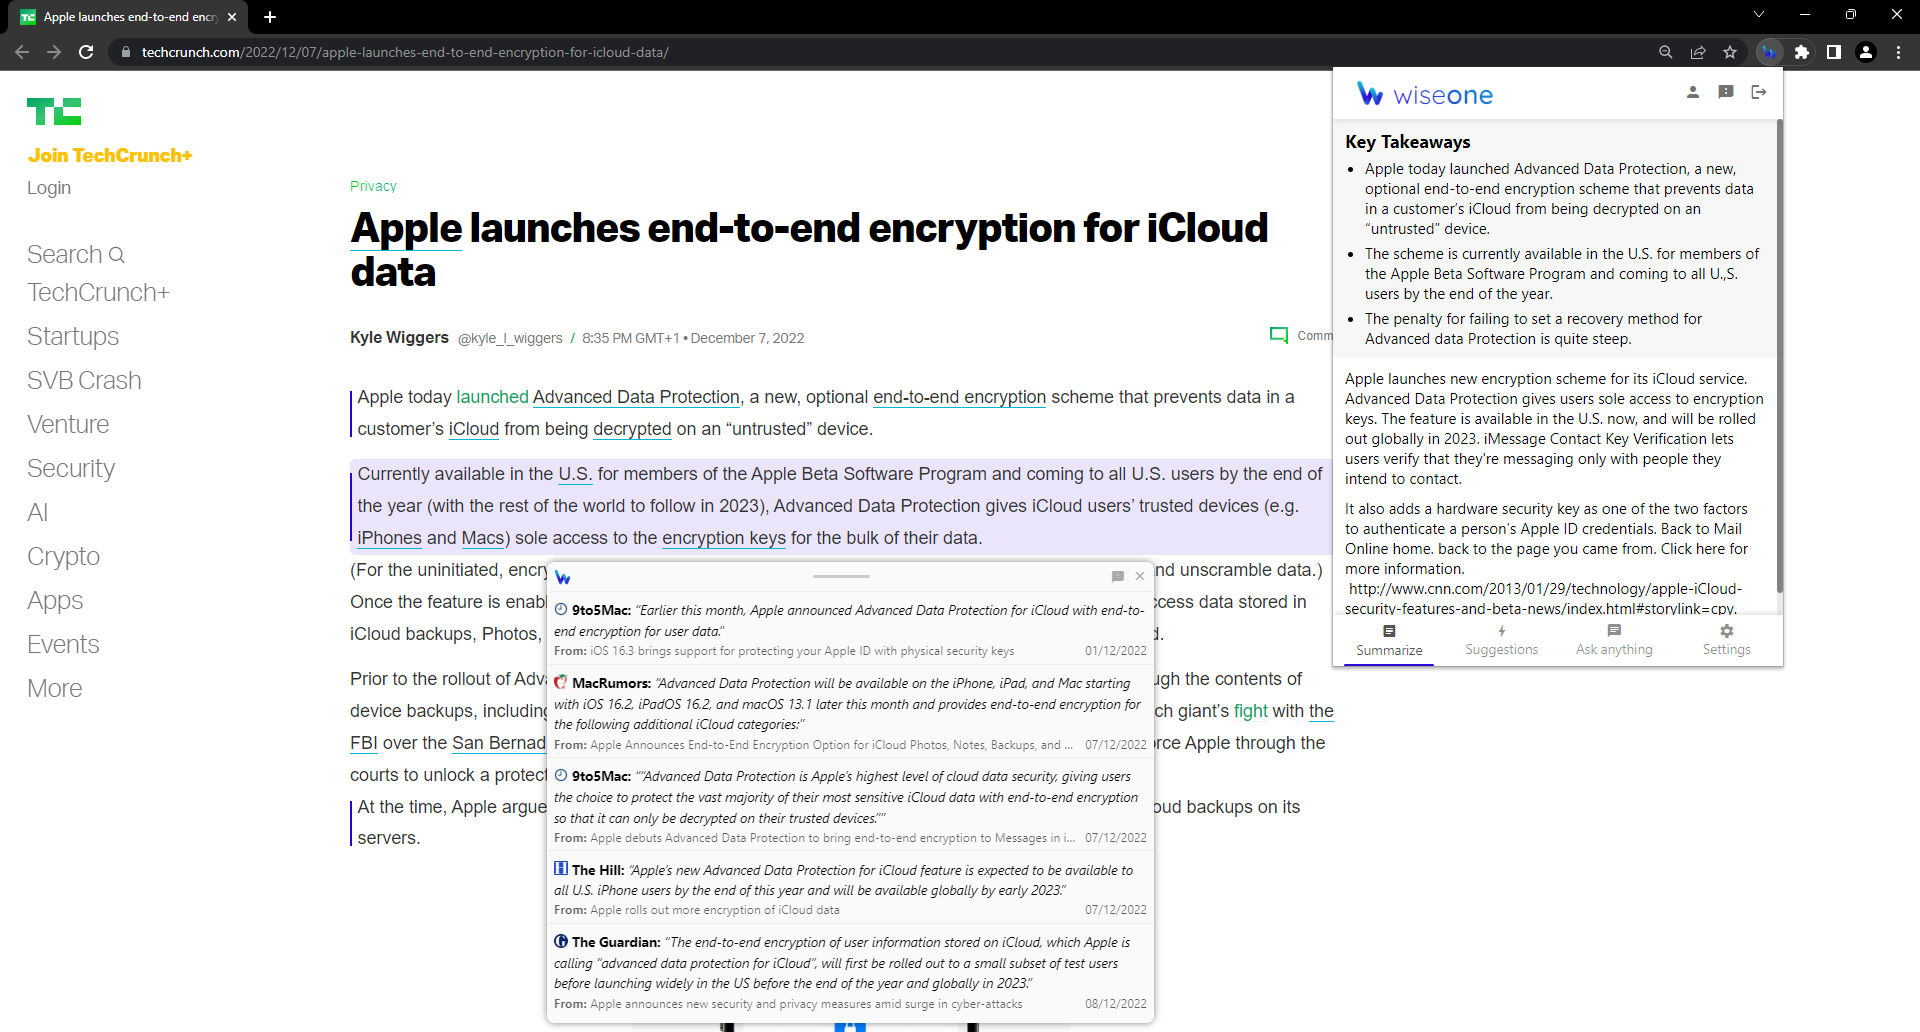This screenshot has width=1920, height=1032.
Task: Open the Chrome profile avatar
Action: tap(1865, 52)
